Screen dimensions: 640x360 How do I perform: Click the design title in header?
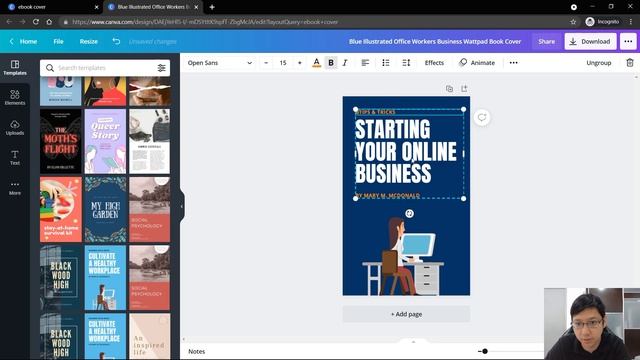click(x=435, y=41)
